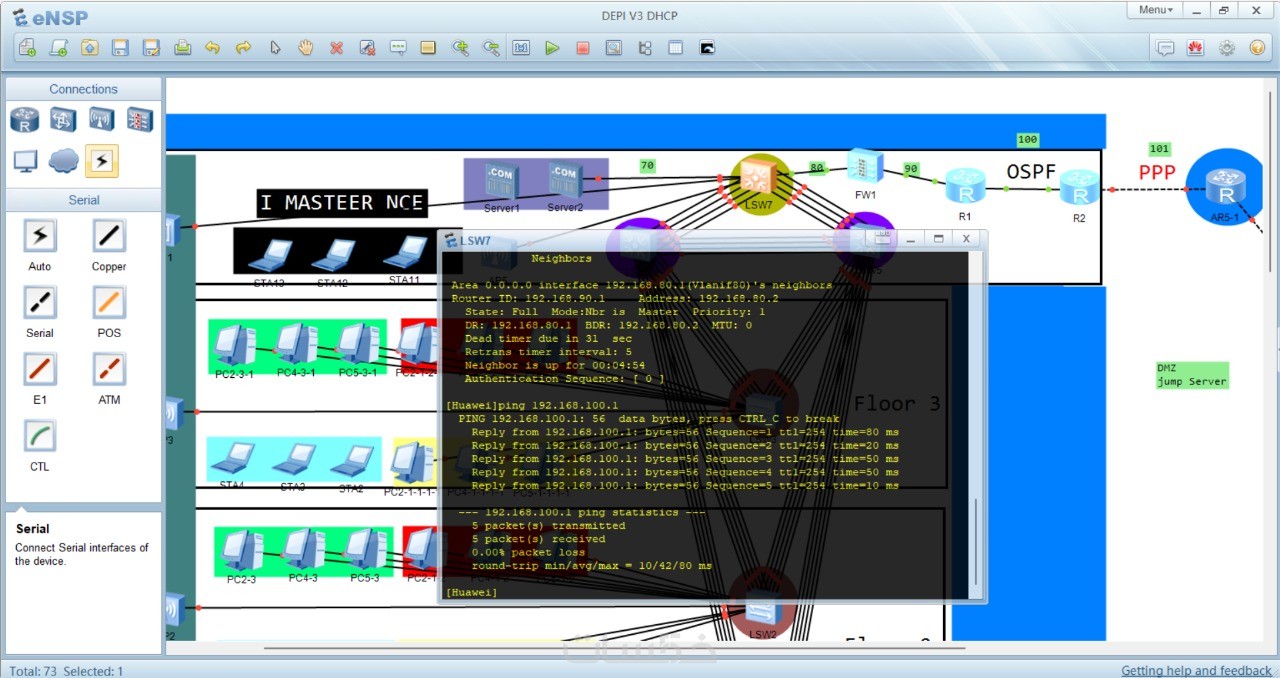Add a text note to the canvas
The height and width of the screenshot is (678, 1280).
click(x=398, y=47)
